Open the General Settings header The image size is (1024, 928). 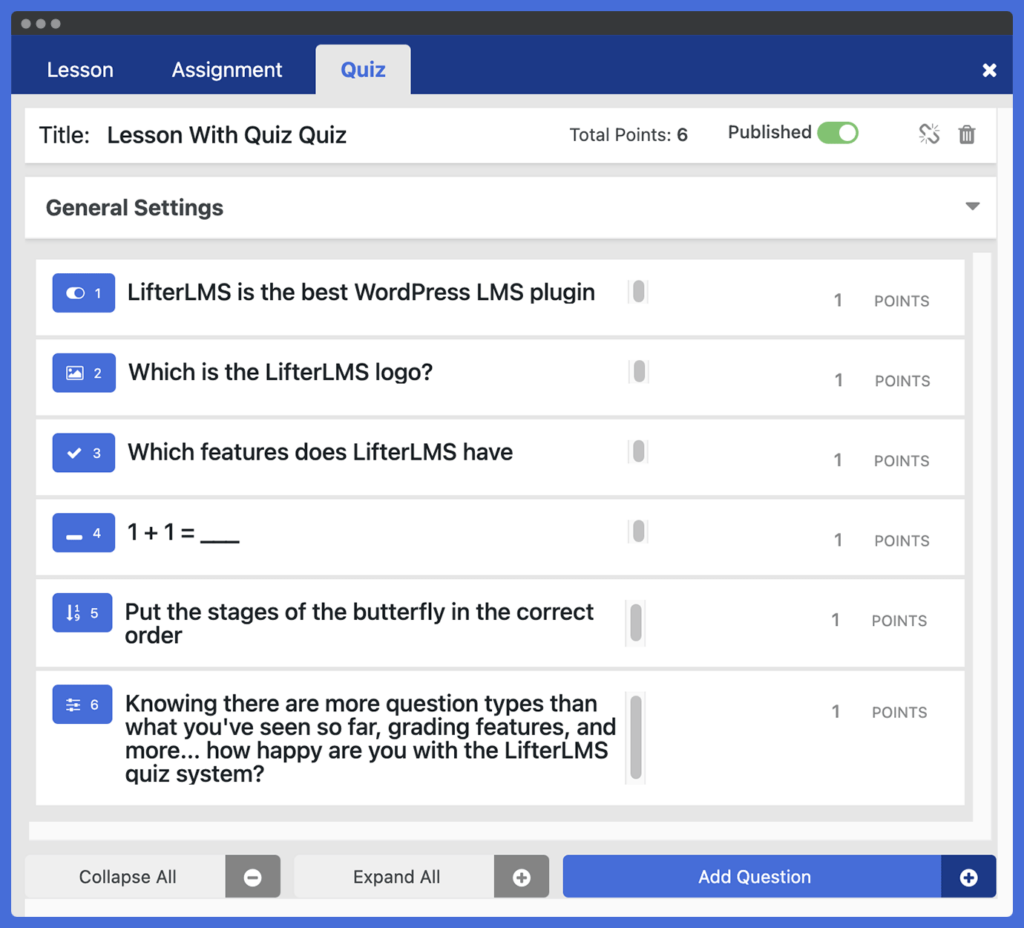(x=510, y=208)
